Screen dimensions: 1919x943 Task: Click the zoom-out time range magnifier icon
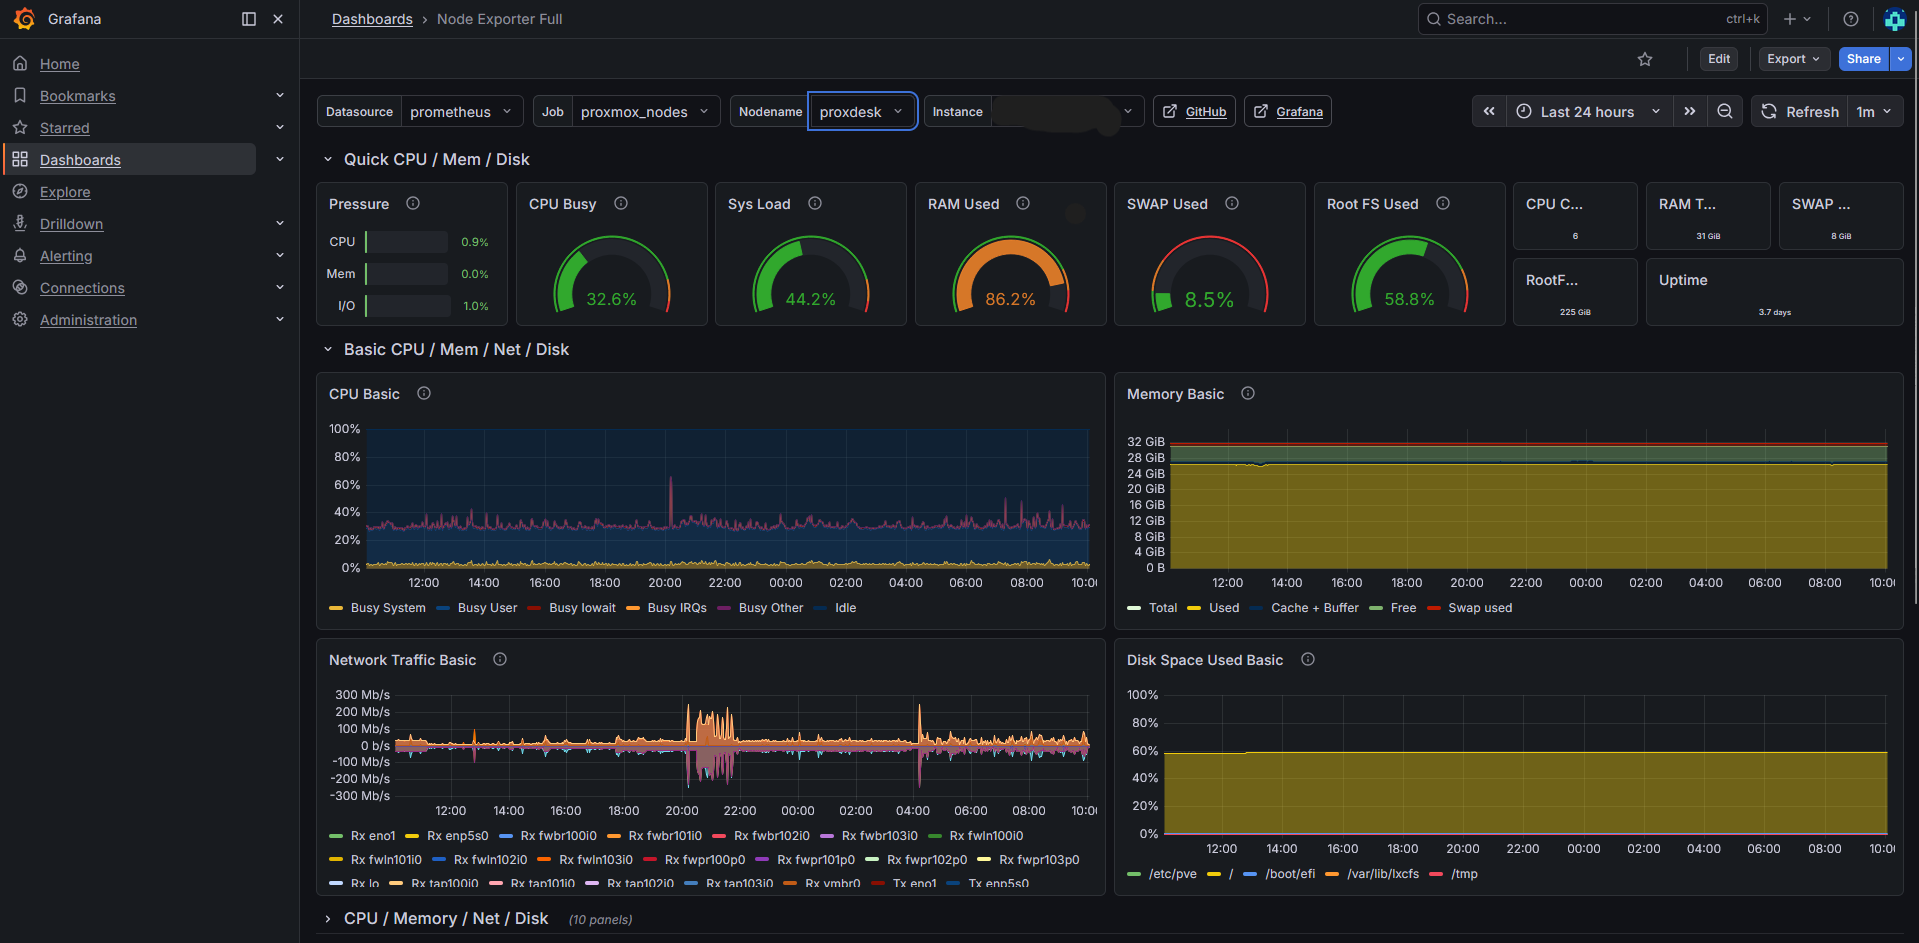(1724, 111)
